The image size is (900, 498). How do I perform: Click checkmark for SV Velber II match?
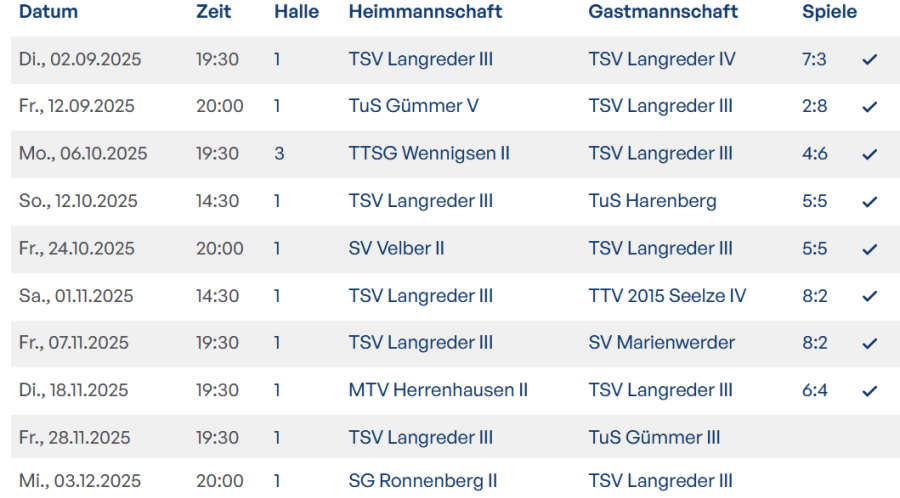point(869,249)
